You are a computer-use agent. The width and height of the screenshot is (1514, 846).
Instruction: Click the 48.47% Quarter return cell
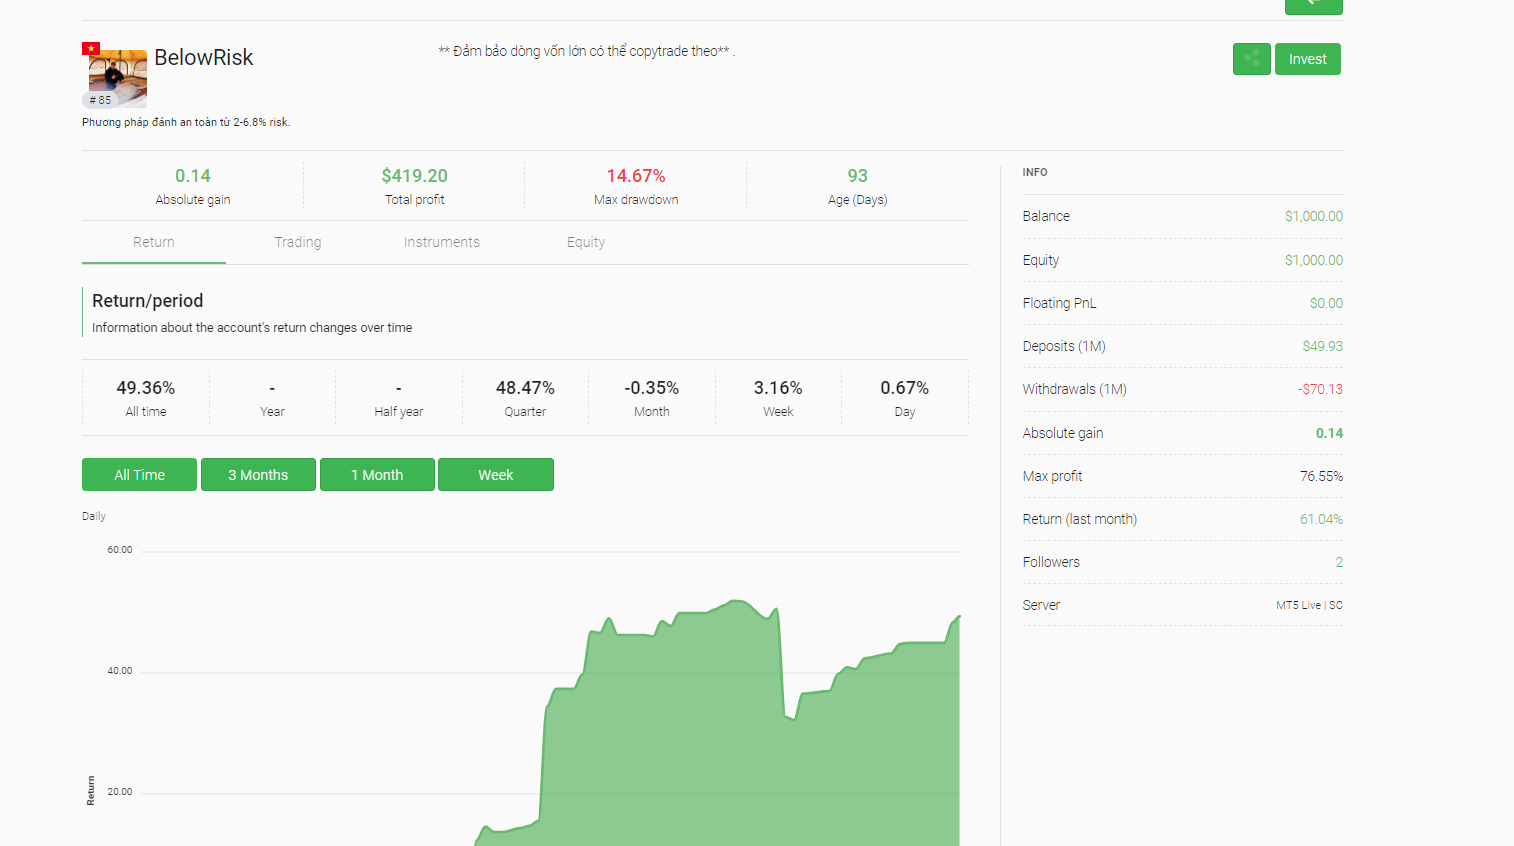coord(525,397)
